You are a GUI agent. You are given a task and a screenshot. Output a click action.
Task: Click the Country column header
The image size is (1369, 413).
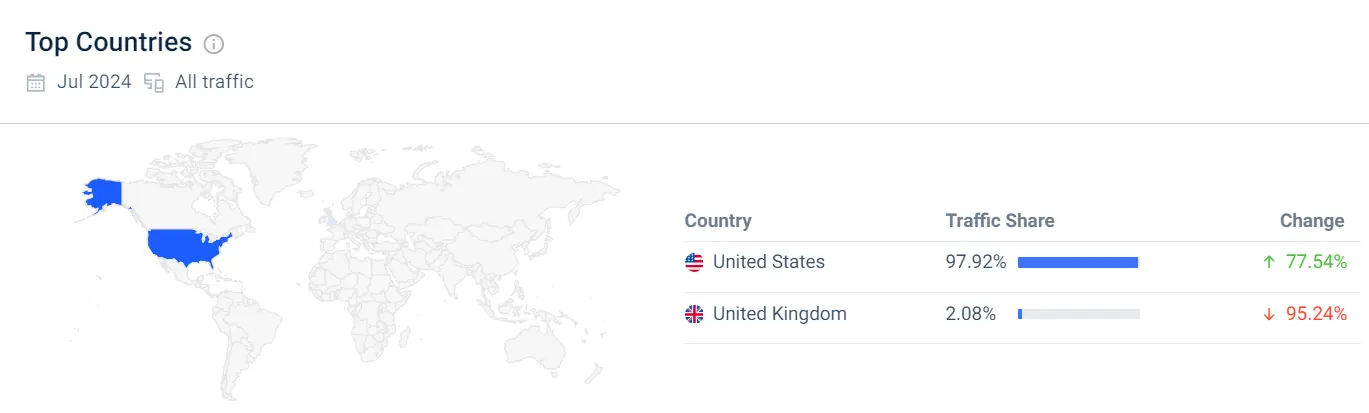coord(717,221)
